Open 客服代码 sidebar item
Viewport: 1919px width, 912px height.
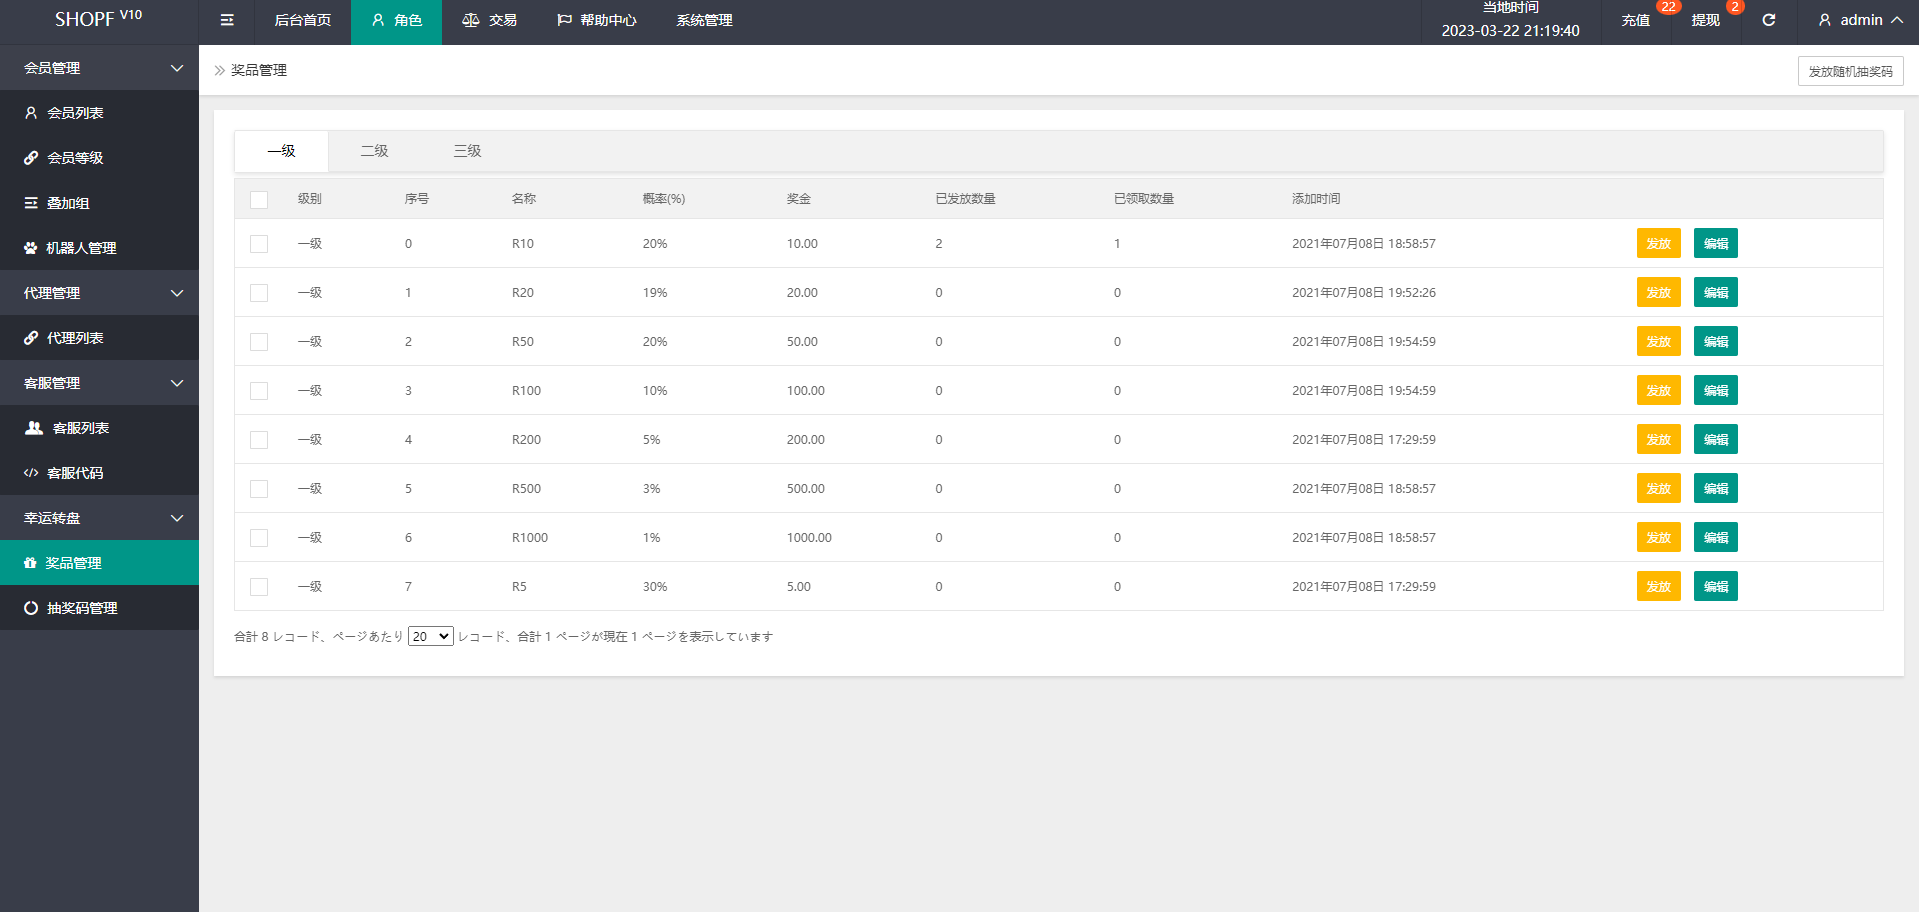click(x=75, y=473)
